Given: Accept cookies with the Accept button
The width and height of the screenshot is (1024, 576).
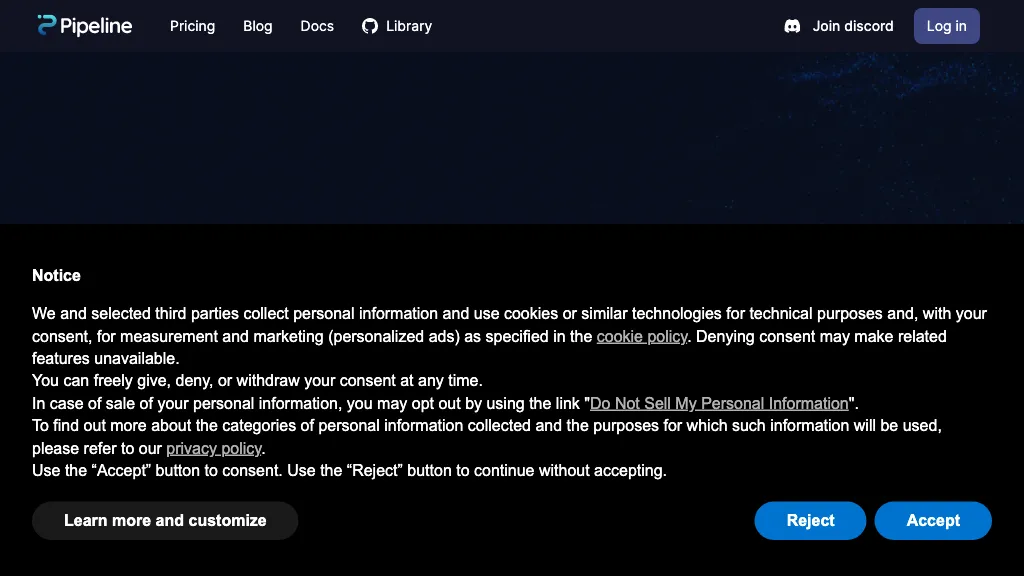Looking at the screenshot, I should 933,520.
